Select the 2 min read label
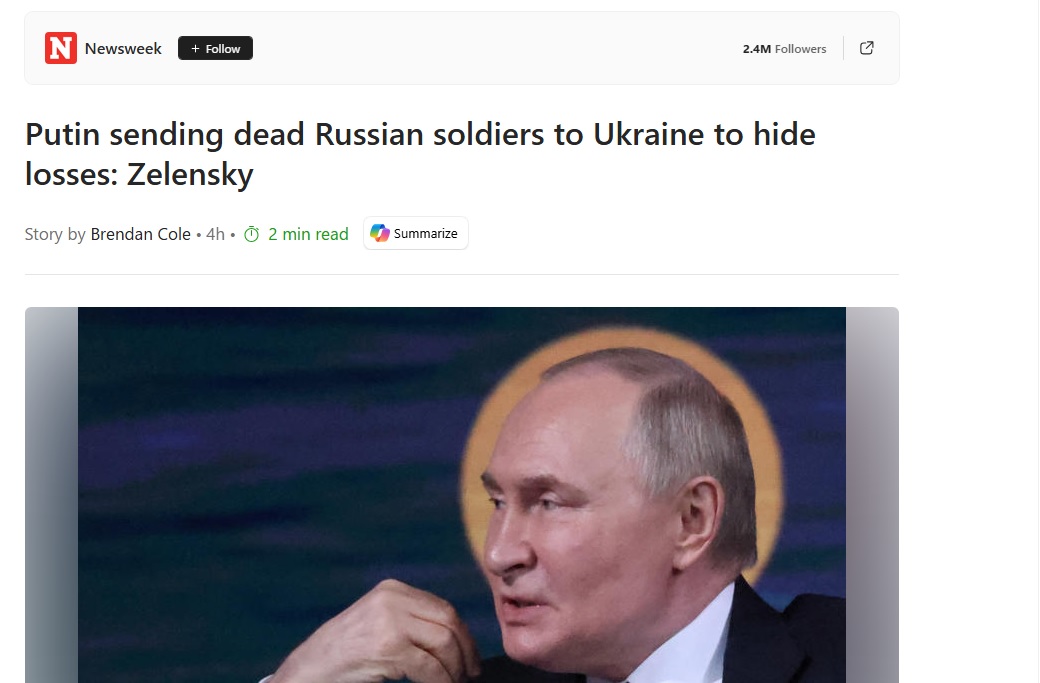 point(308,234)
